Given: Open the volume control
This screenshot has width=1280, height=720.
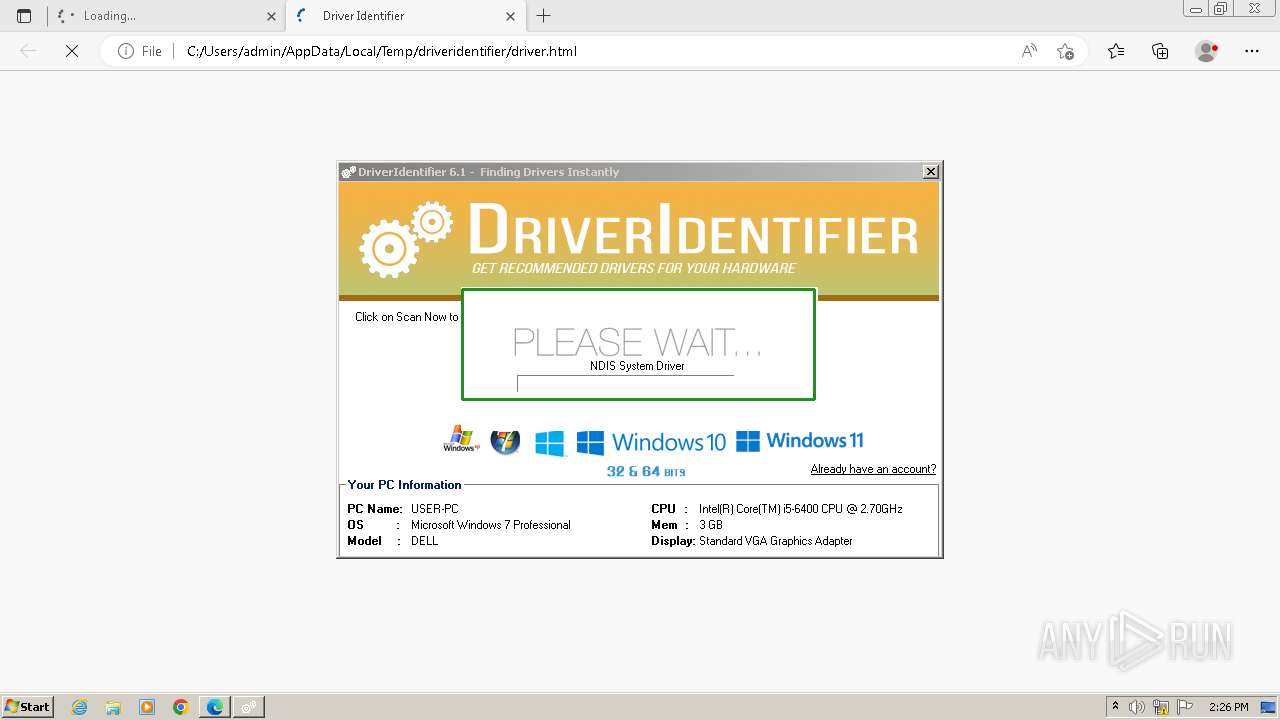Looking at the screenshot, I should tap(1137, 707).
